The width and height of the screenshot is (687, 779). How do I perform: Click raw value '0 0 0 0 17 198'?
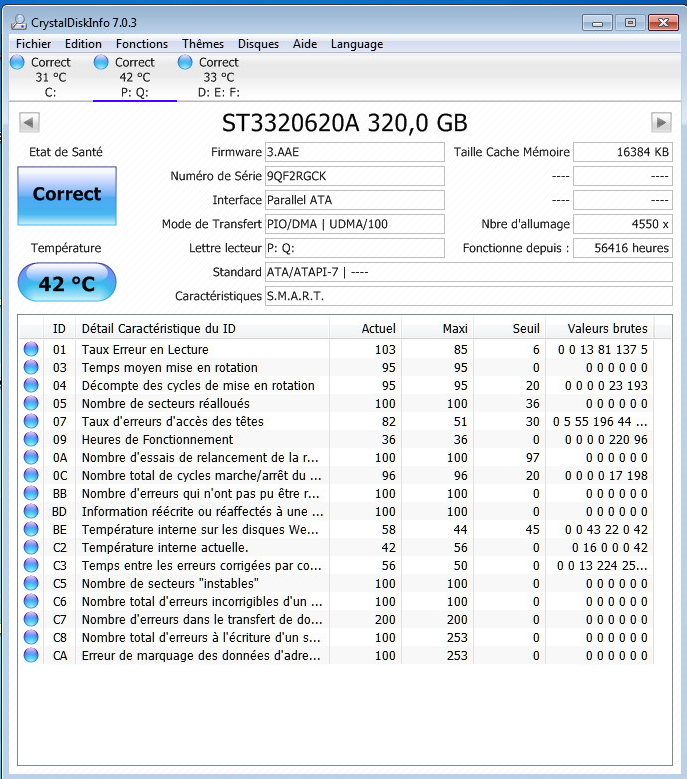click(606, 475)
